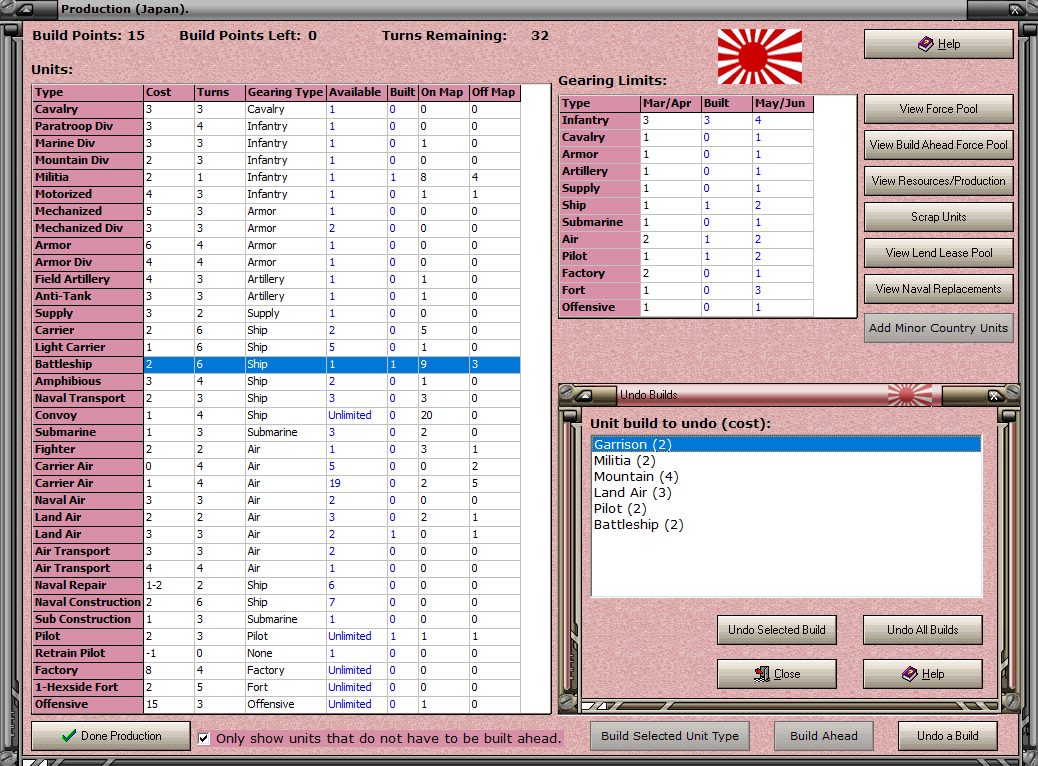Click the large rising sun flag emblem
1038x766 pixels.
coord(758,57)
